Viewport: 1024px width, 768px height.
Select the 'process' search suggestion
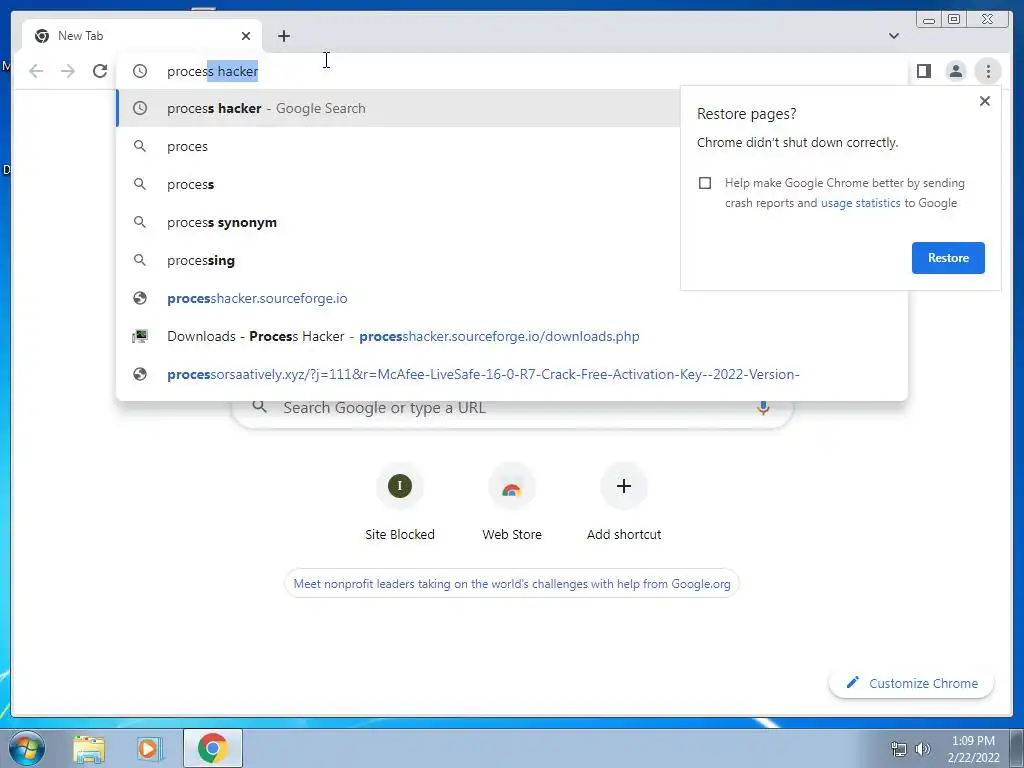pyautogui.click(x=398, y=184)
